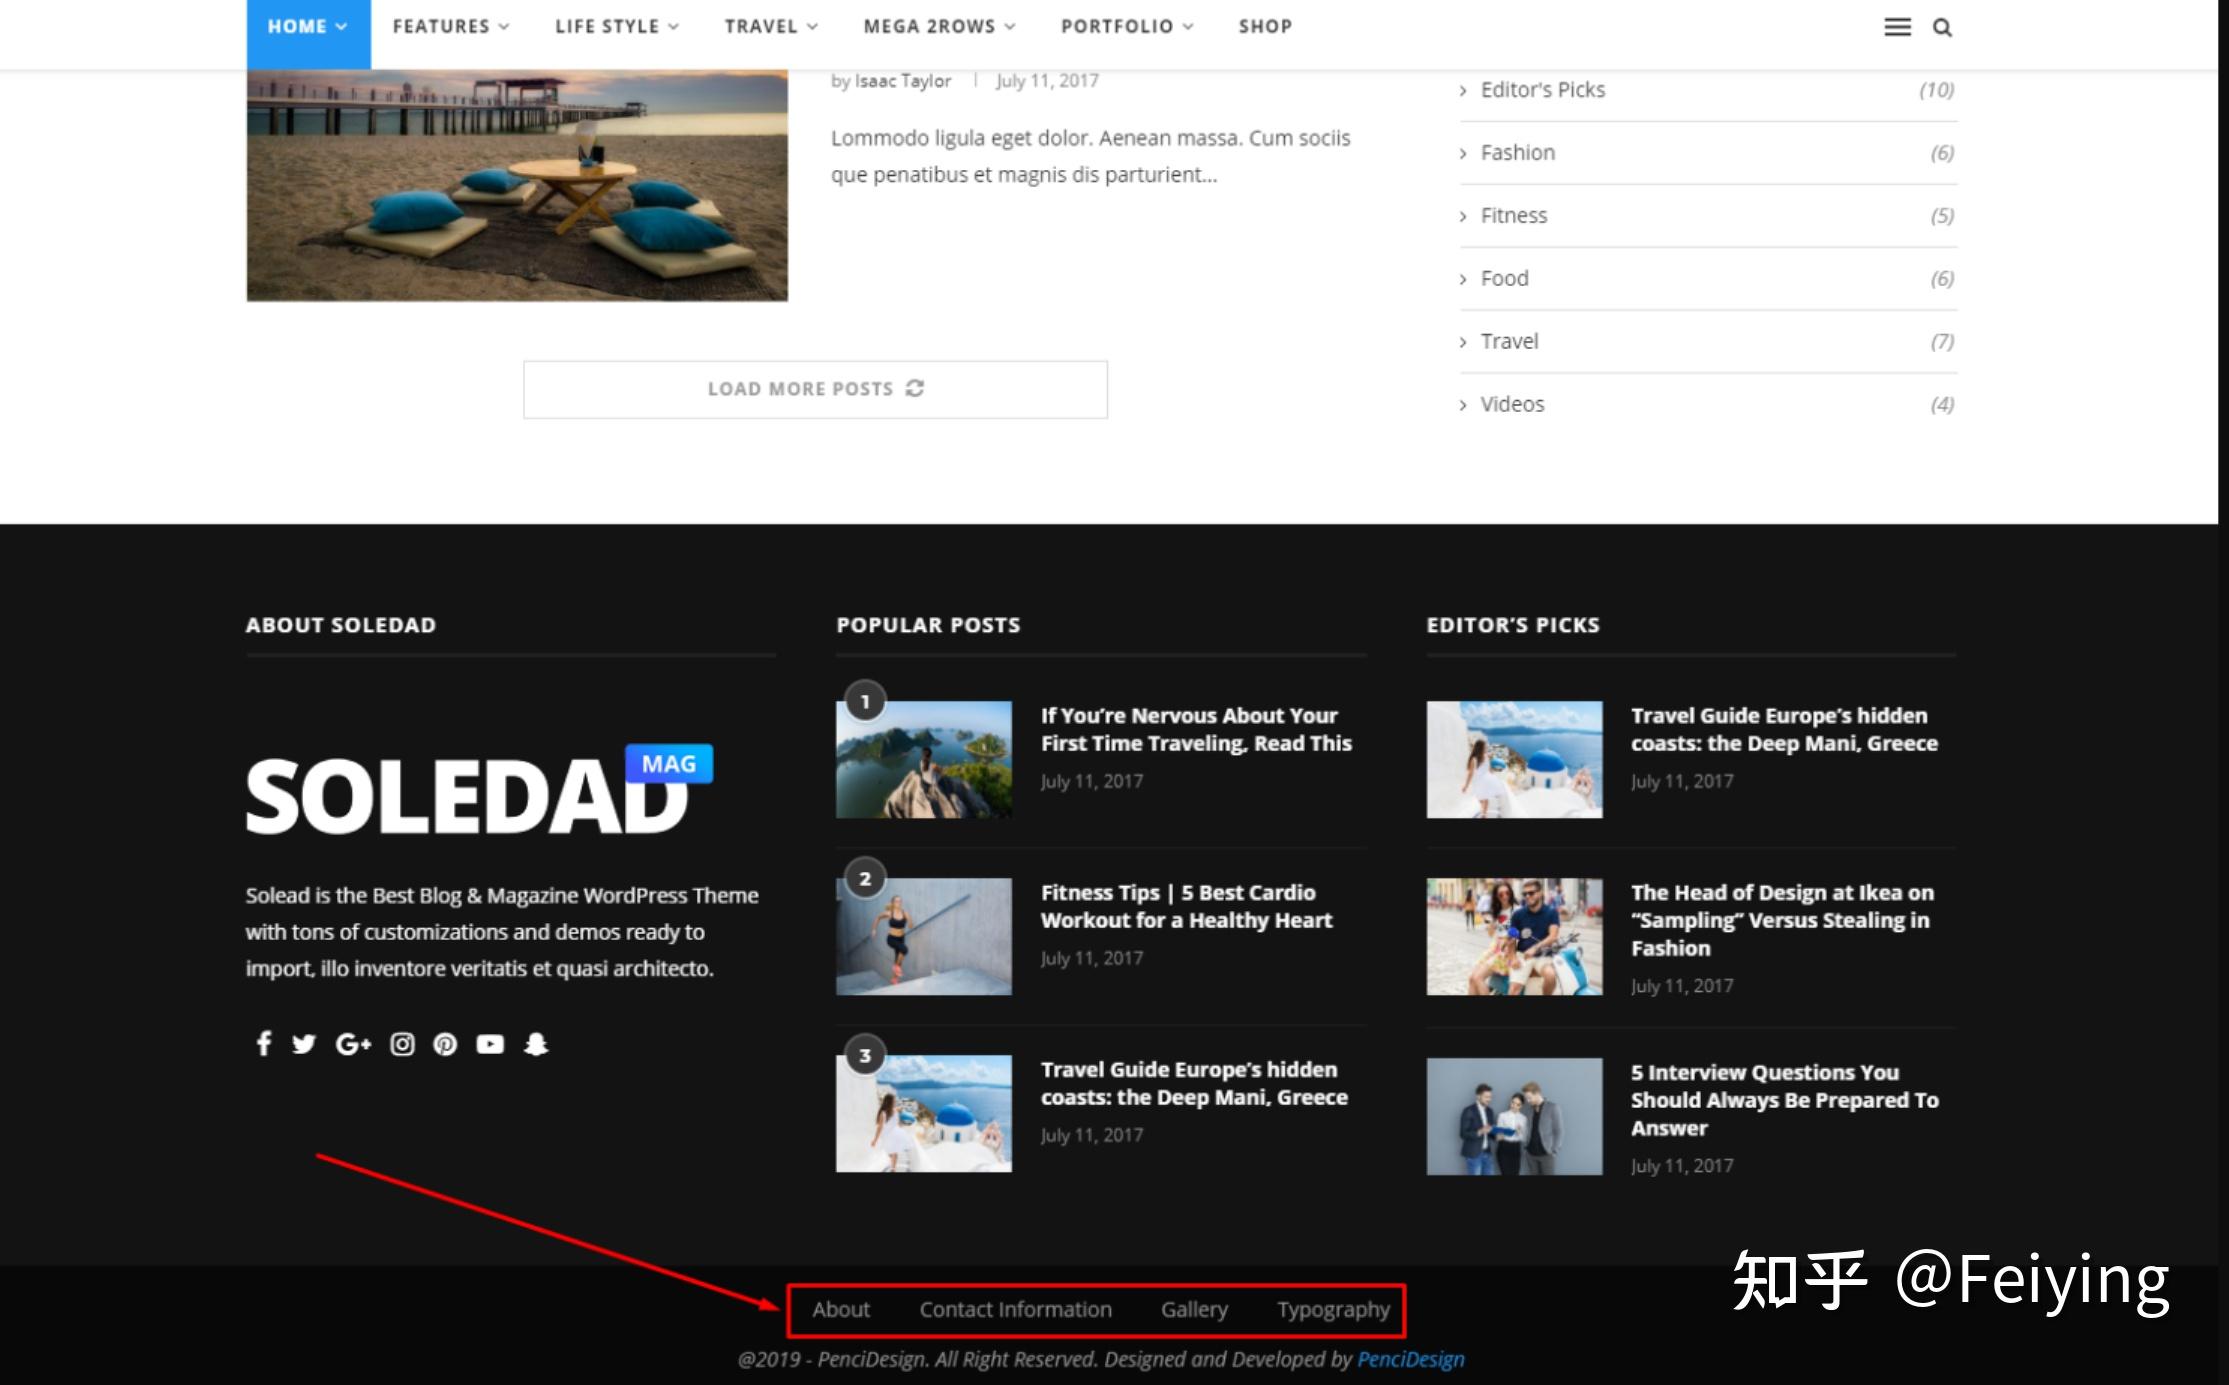The height and width of the screenshot is (1385, 2229).
Task: Click the Snapchat social icon
Action: tap(537, 1044)
